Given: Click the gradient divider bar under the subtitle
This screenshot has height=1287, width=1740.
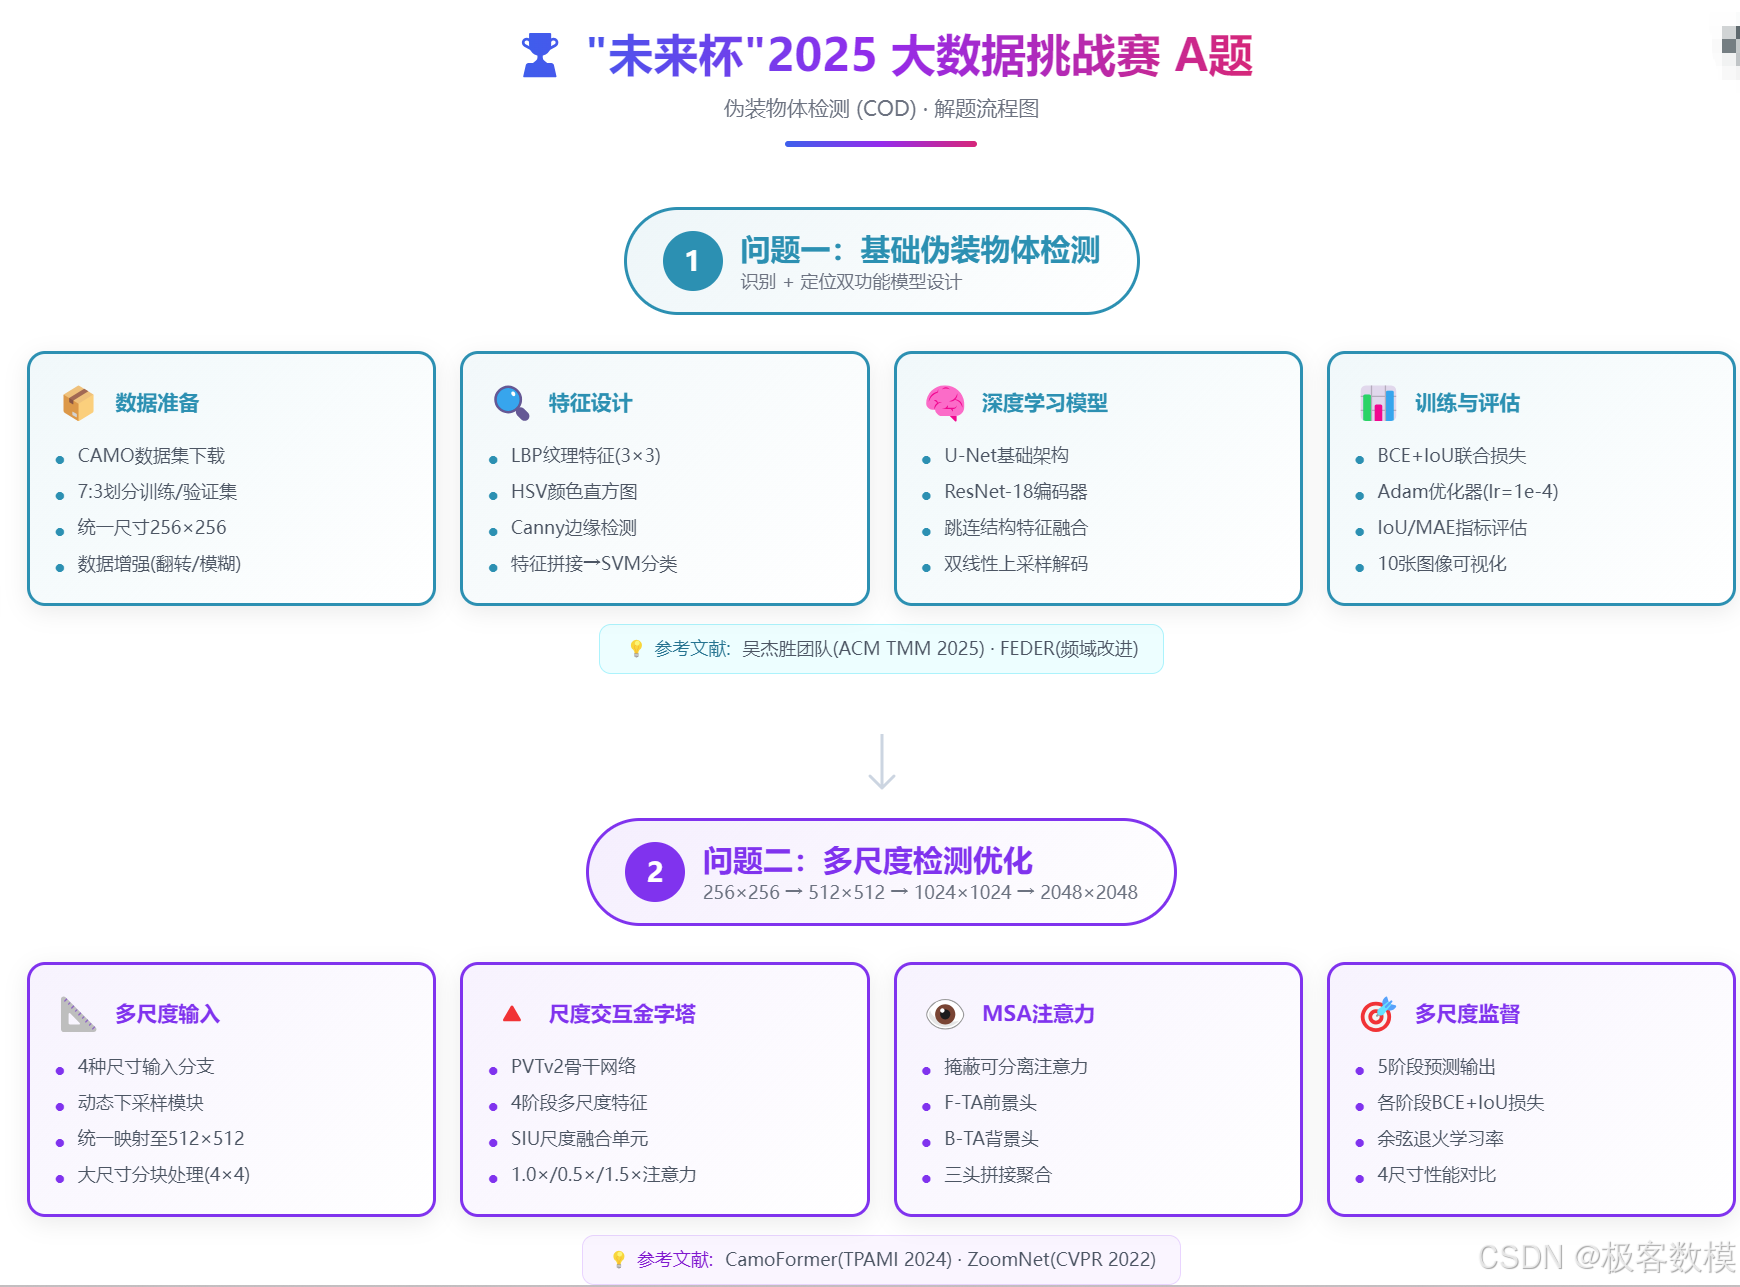Looking at the screenshot, I should tap(881, 144).
